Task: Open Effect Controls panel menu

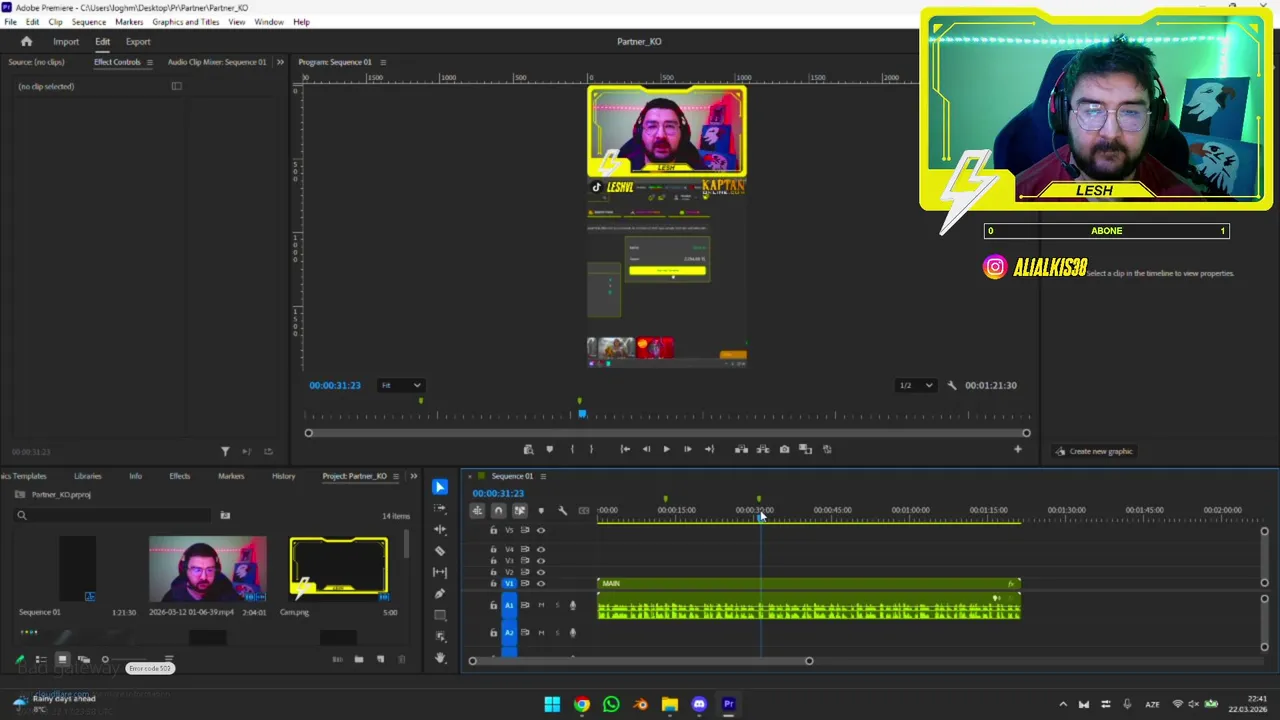Action: (x=150, y=62)
